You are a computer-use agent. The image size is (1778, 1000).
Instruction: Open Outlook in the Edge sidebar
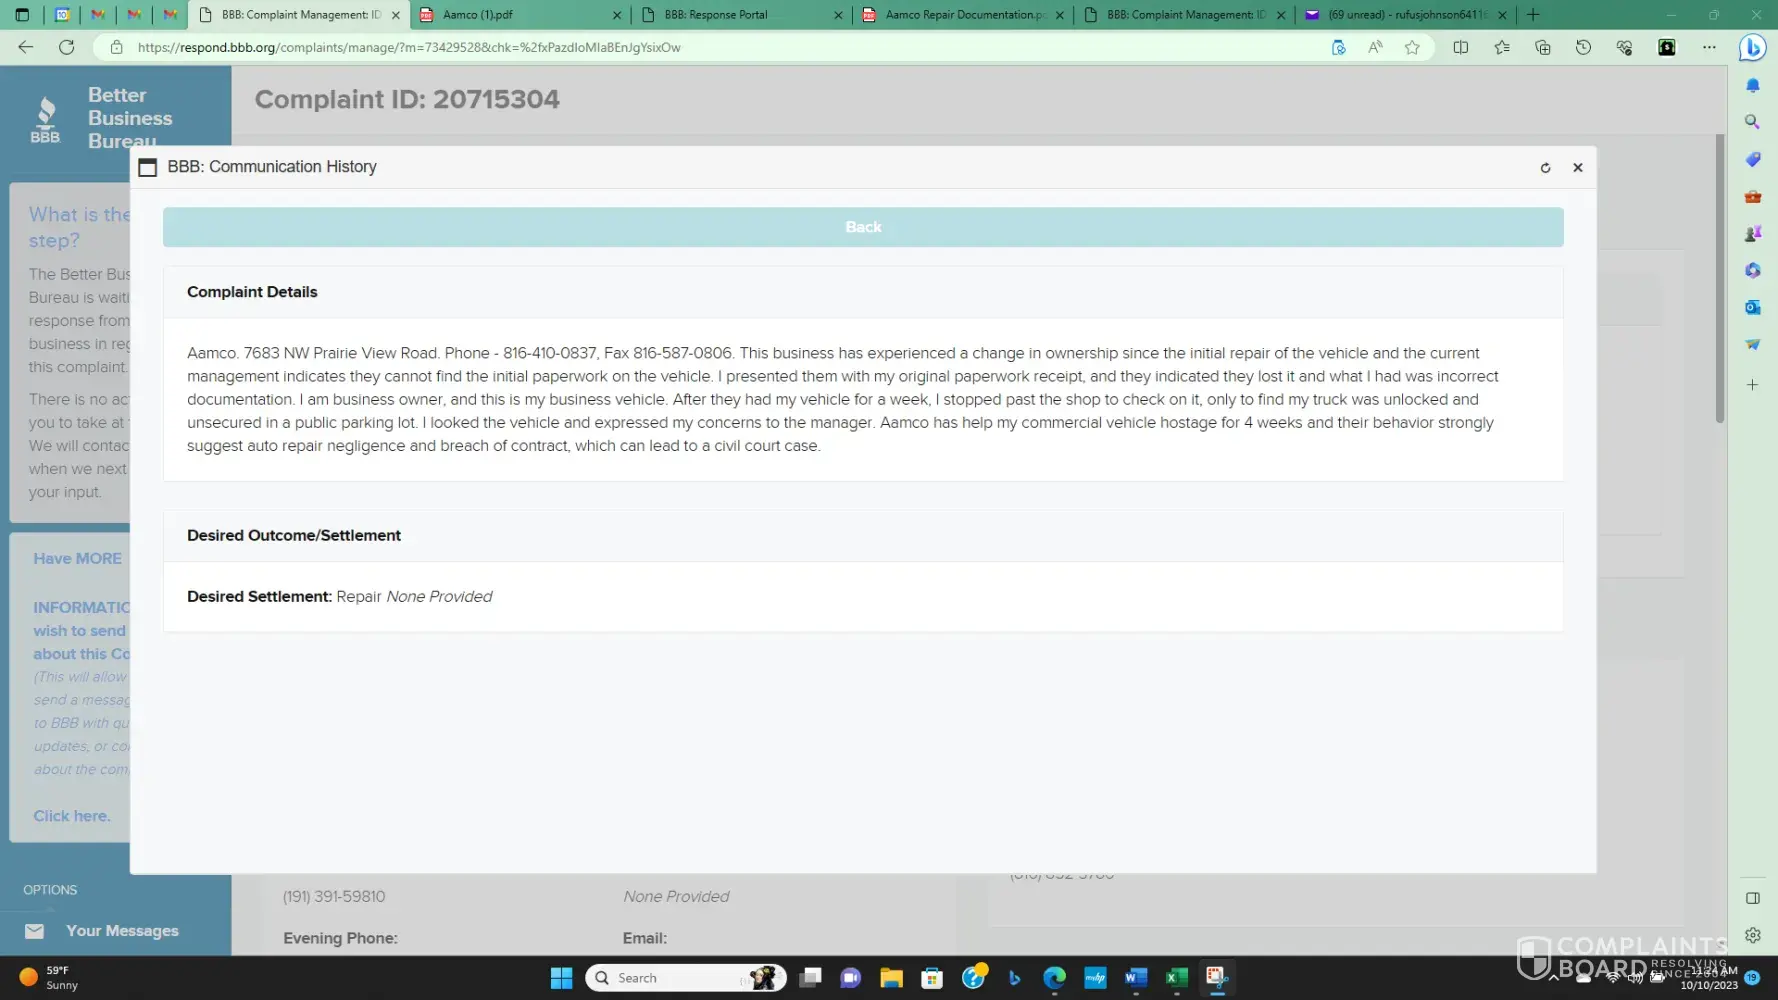pos(1753,308)
